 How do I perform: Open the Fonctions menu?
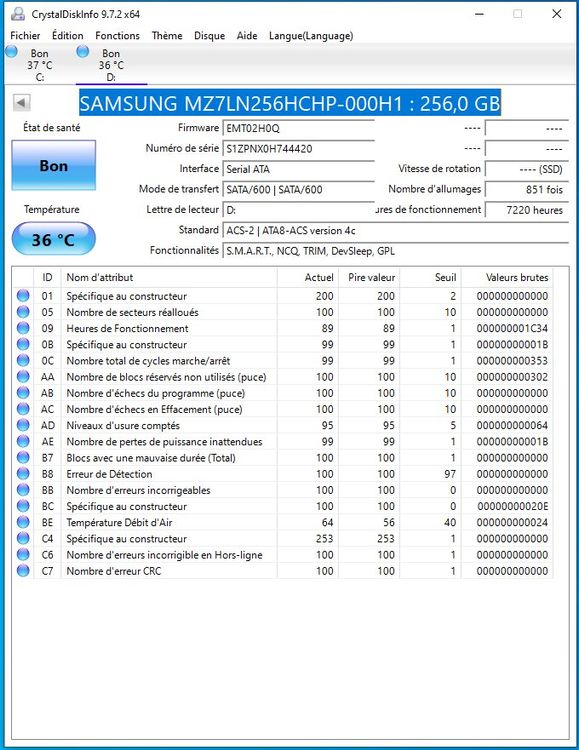117,35
